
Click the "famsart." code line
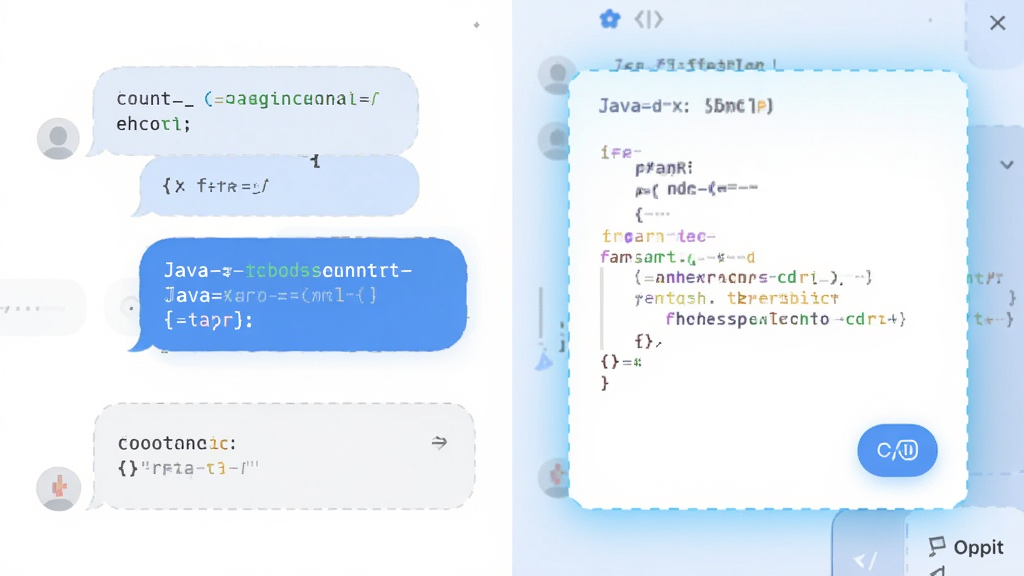pyautogui.click(x=678, y=257)
